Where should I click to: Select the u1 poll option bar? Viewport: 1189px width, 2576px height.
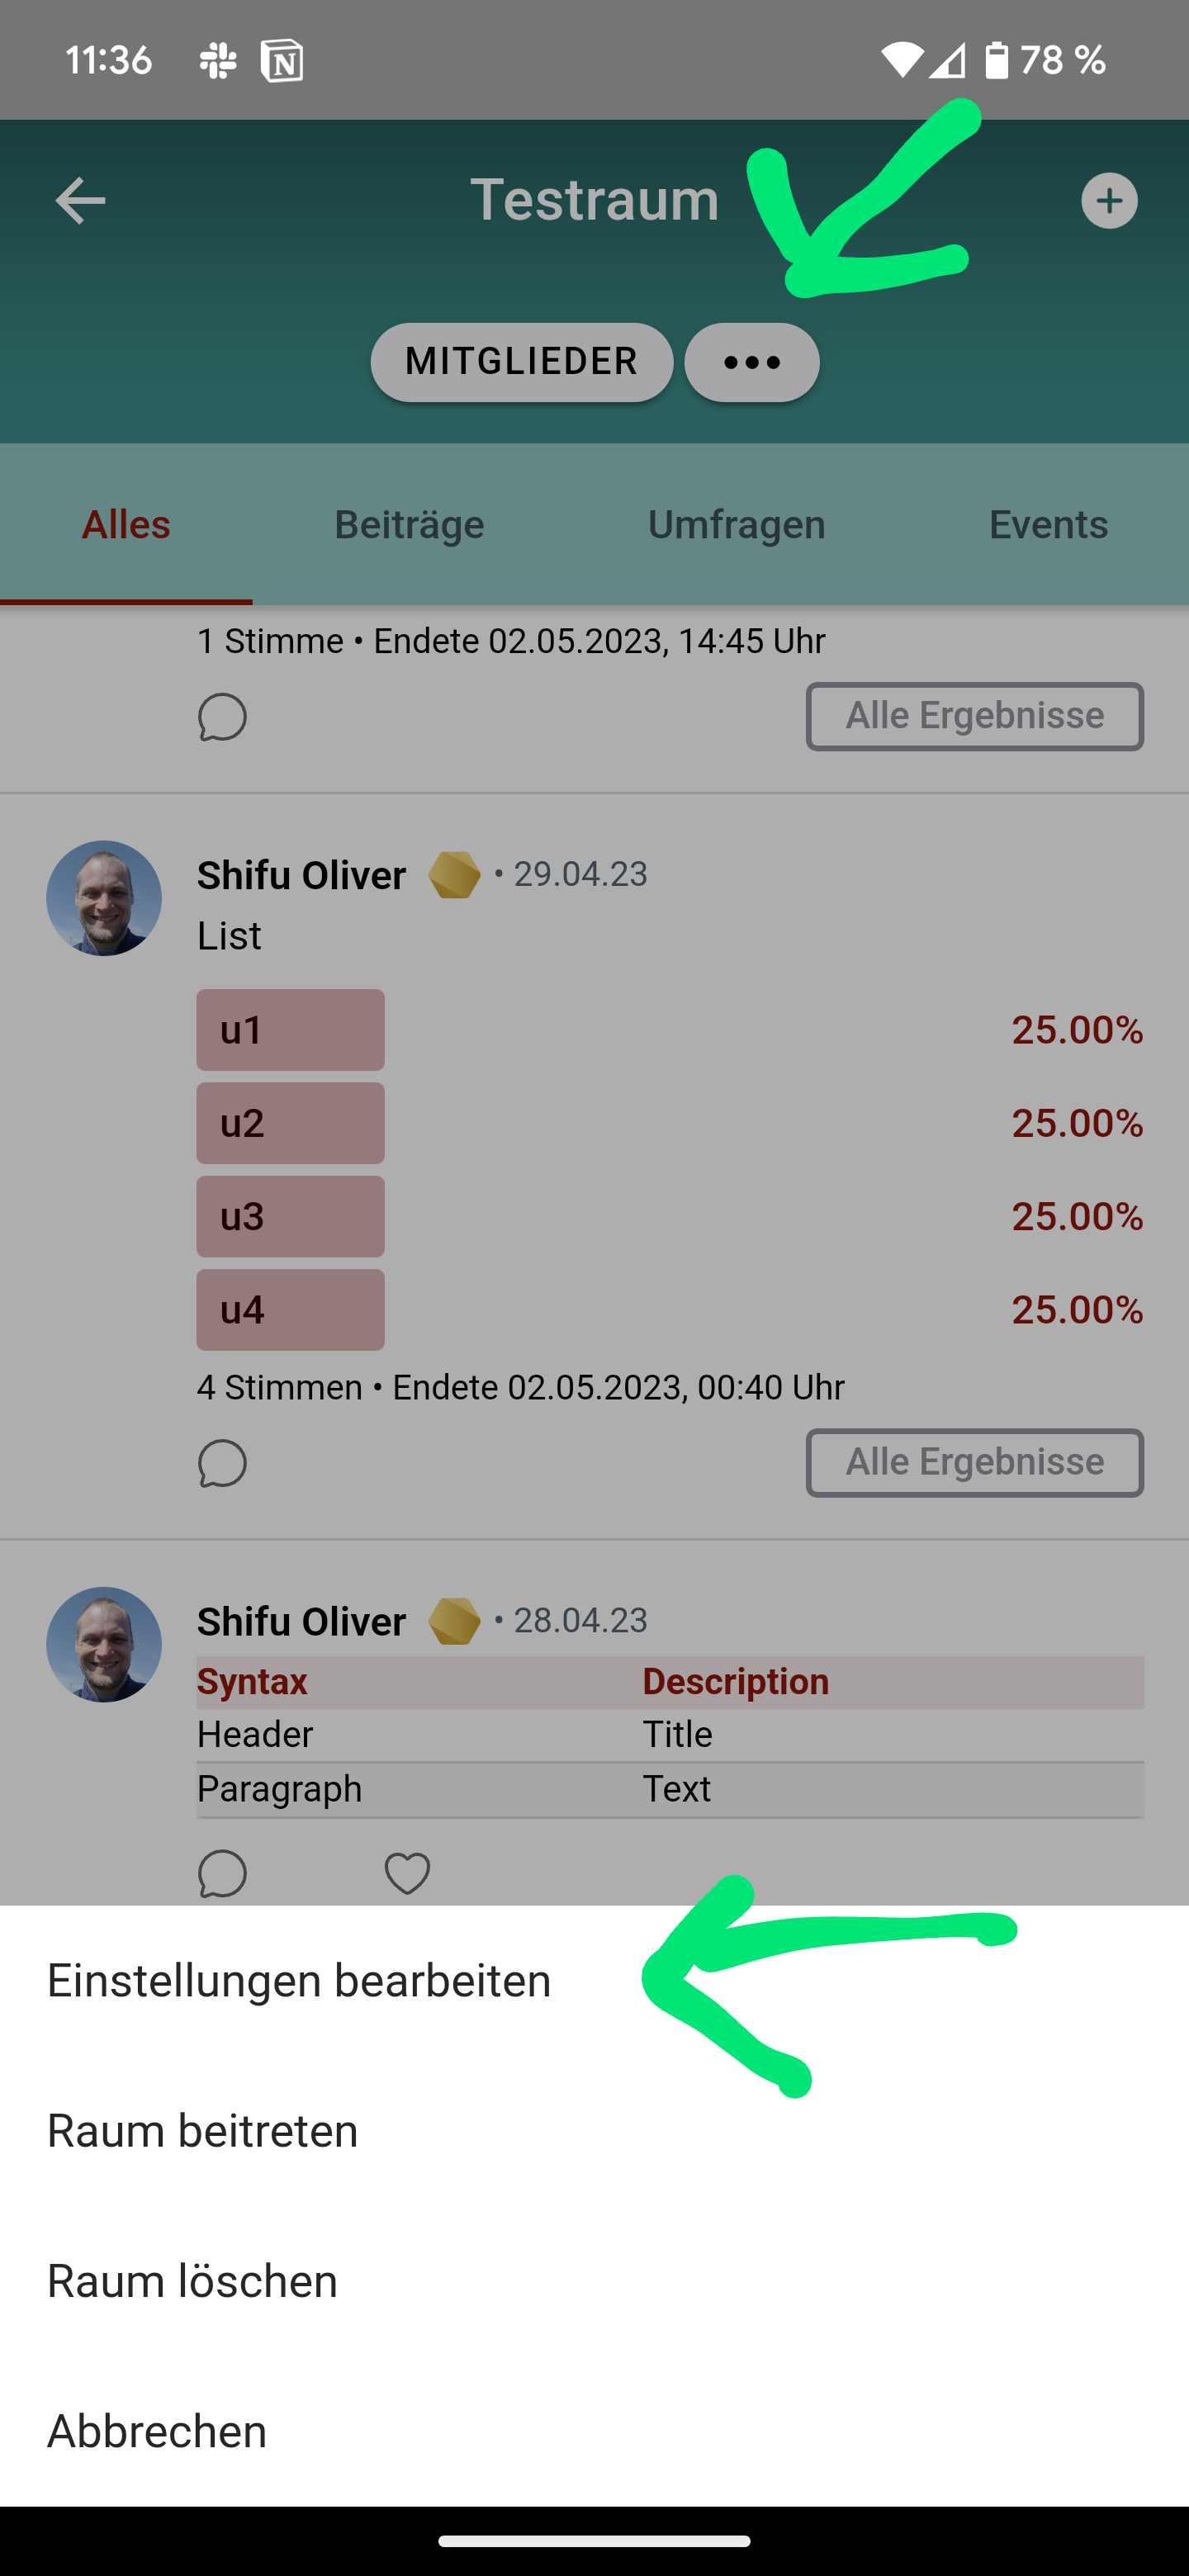coord(290,1030)
